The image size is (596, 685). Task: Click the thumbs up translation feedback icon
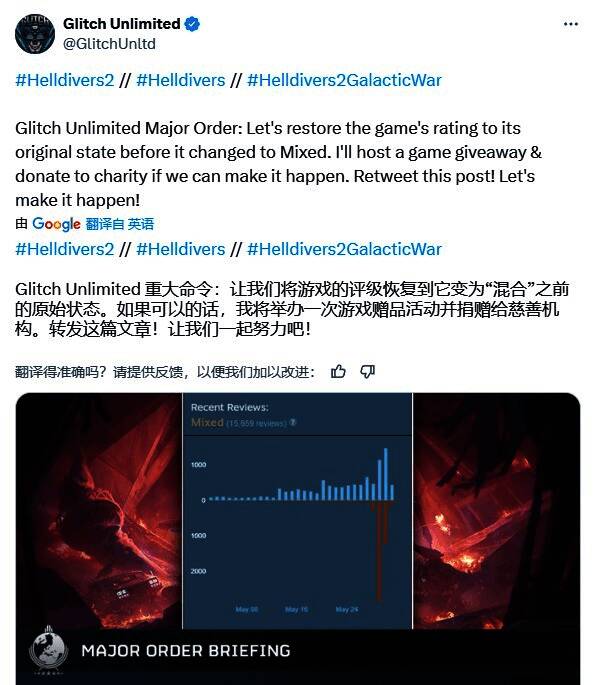[x=338, y=372]
